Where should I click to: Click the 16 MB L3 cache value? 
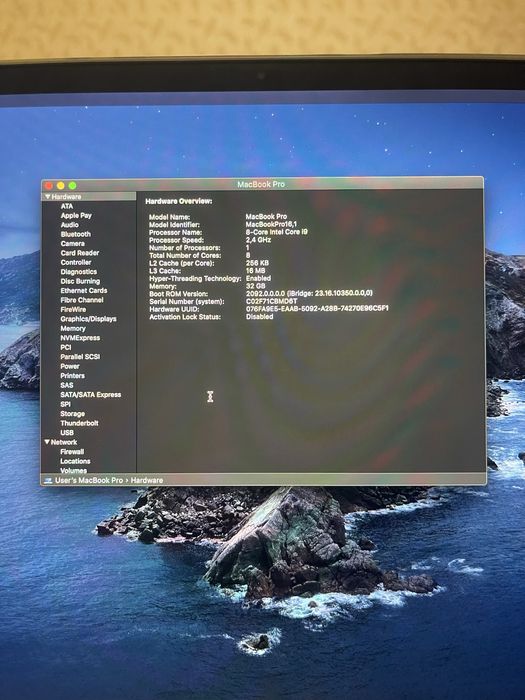tap(255, 271)
